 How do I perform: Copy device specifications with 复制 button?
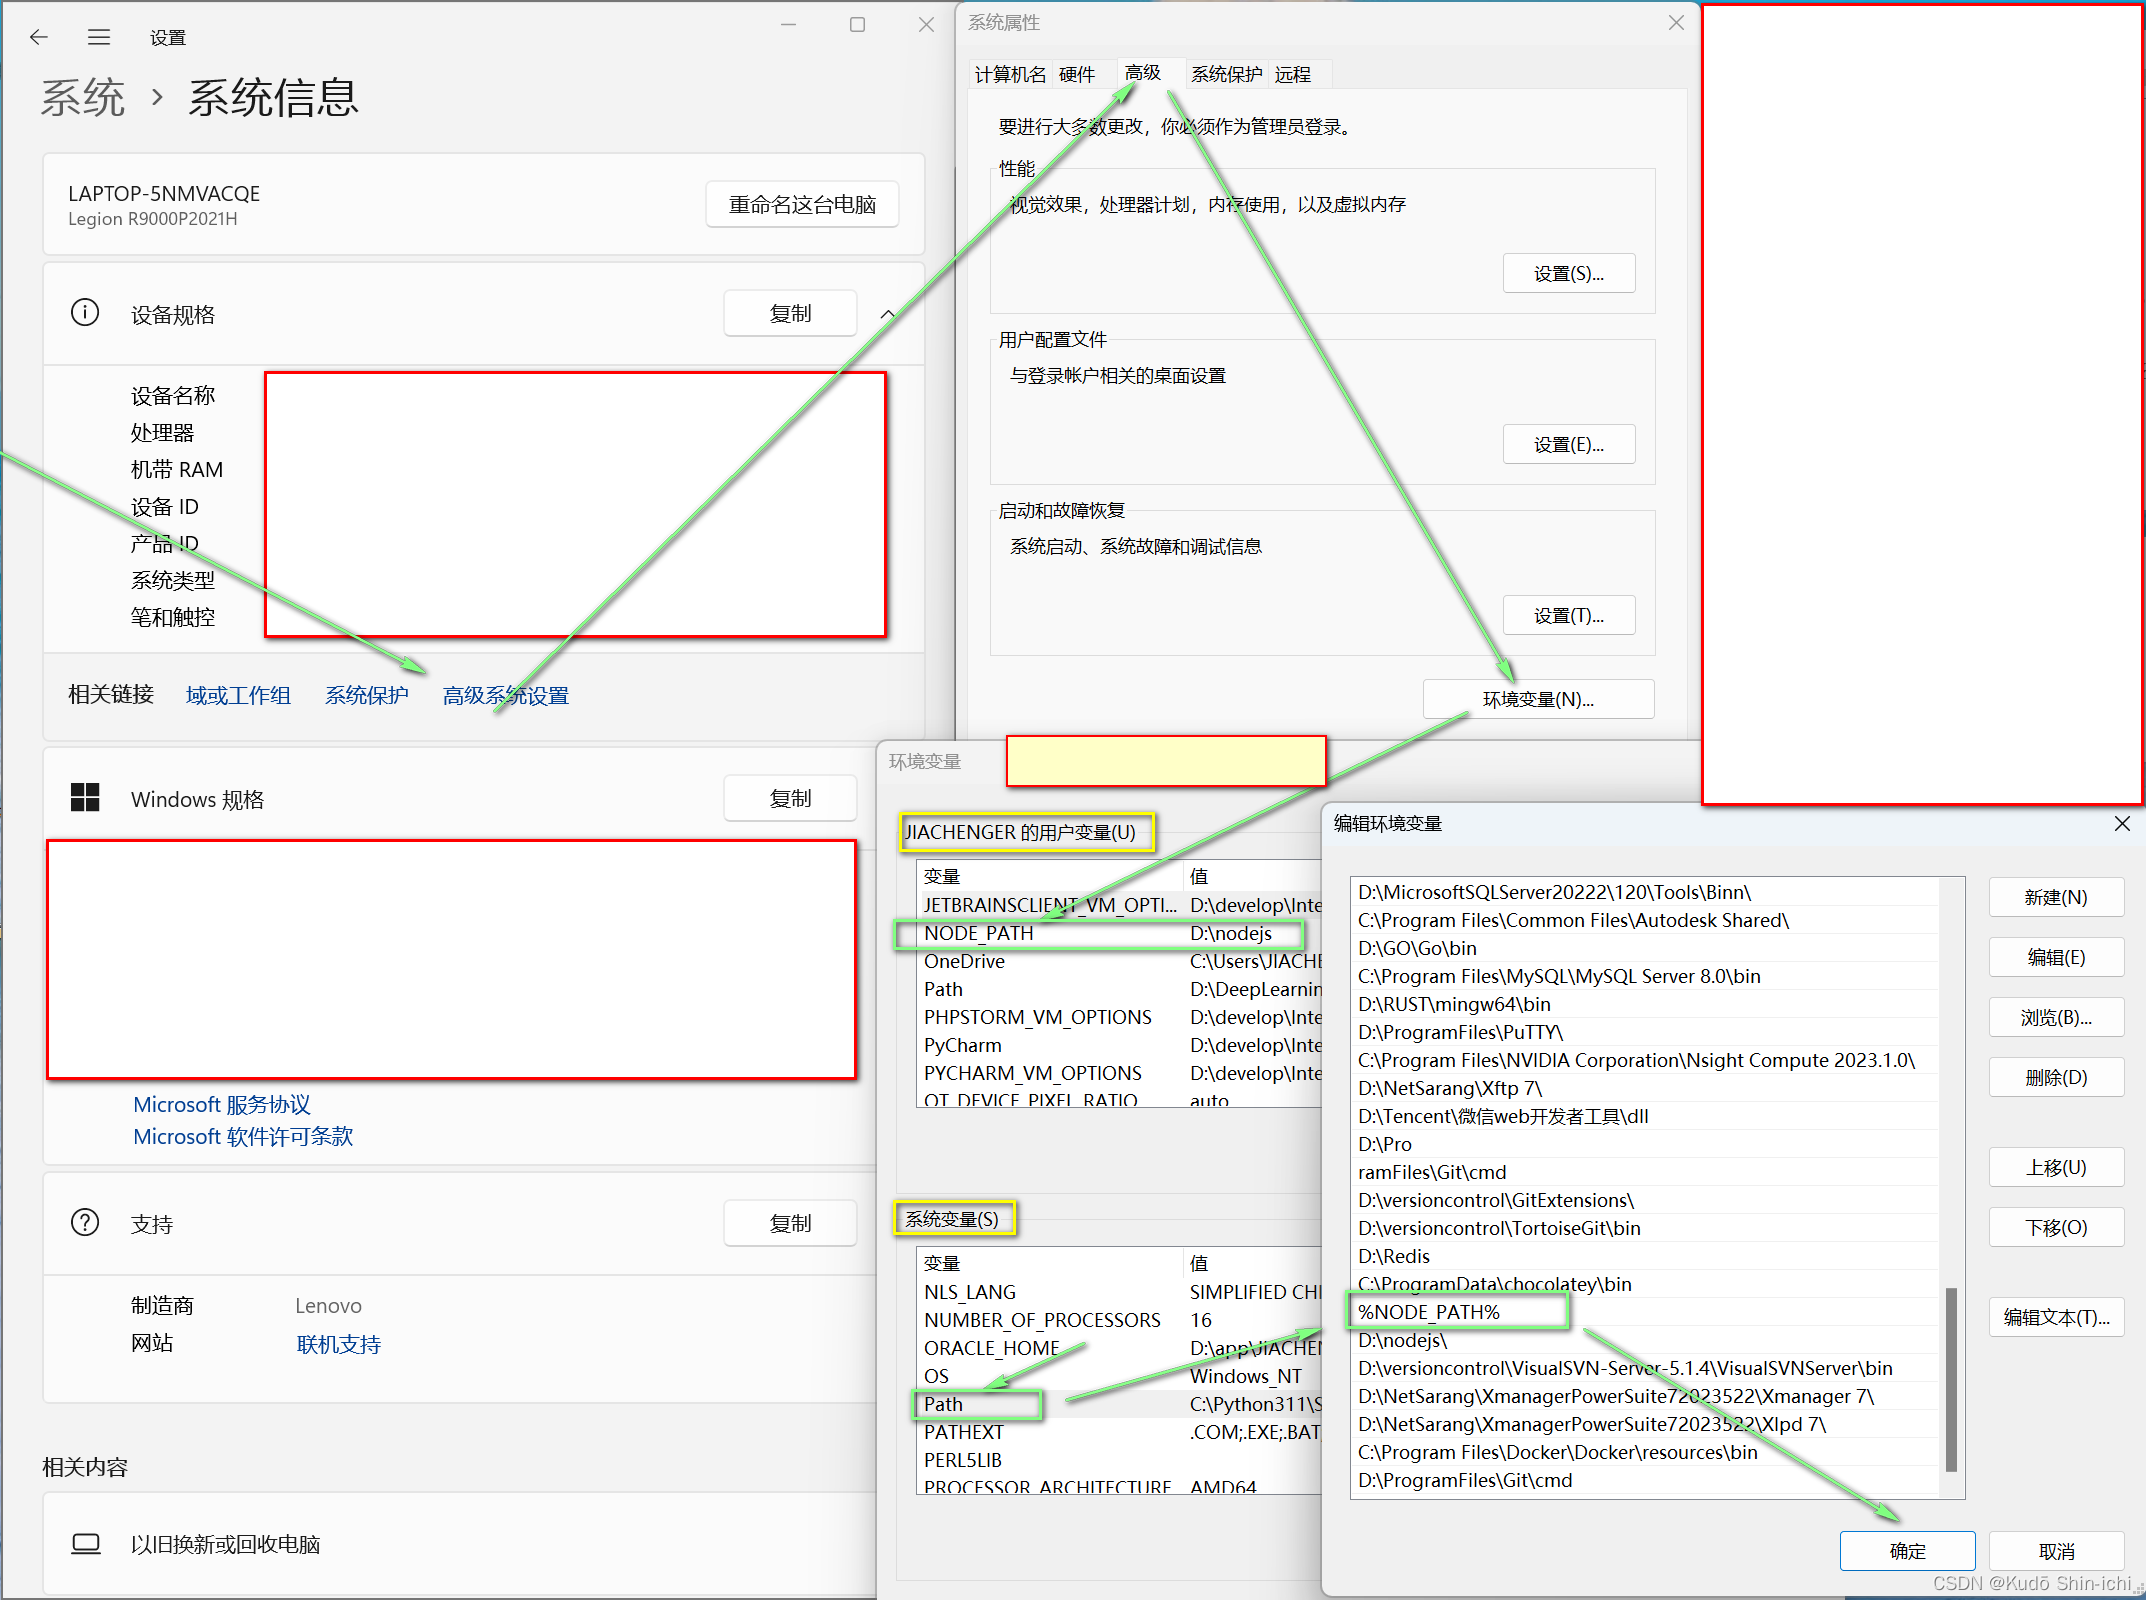click(x=790, y=313)
